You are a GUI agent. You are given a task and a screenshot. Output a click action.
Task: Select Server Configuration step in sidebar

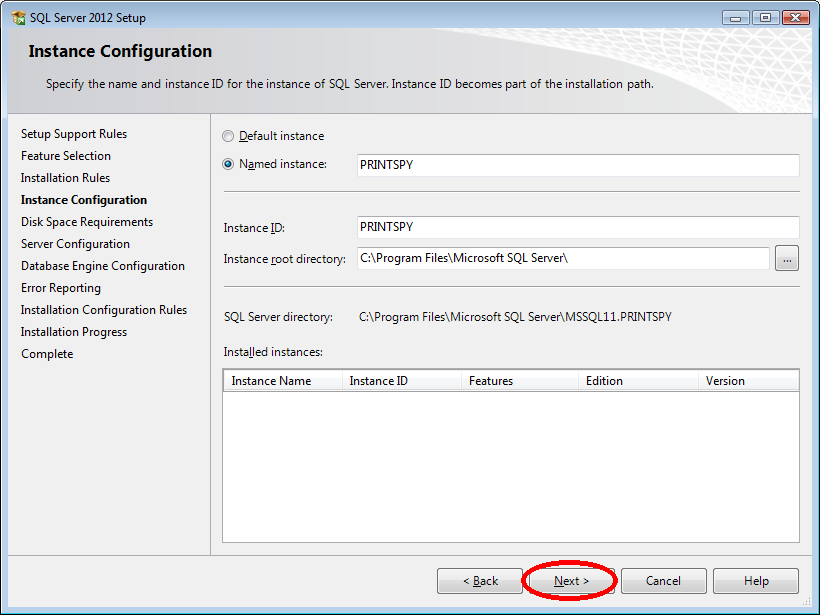pyautogui.click(x=75, y=244)
